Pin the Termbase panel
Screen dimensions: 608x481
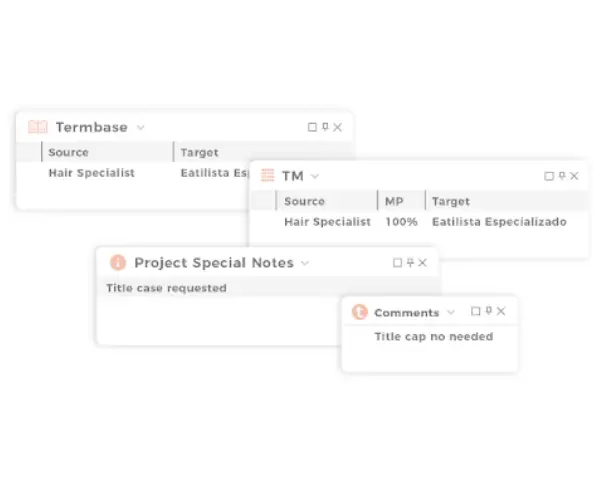pos(325,127)
